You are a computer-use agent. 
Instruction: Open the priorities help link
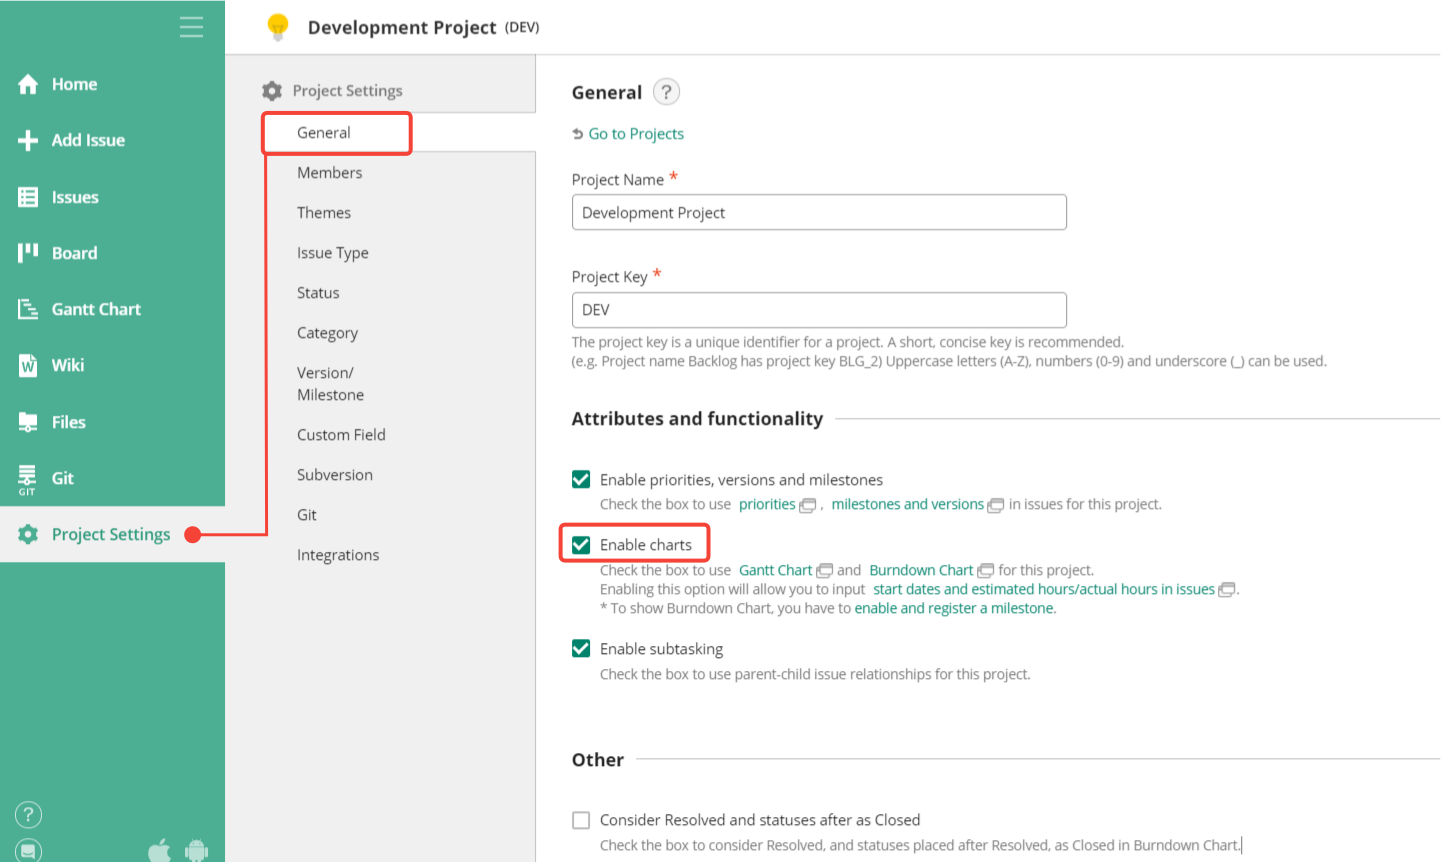767,504
